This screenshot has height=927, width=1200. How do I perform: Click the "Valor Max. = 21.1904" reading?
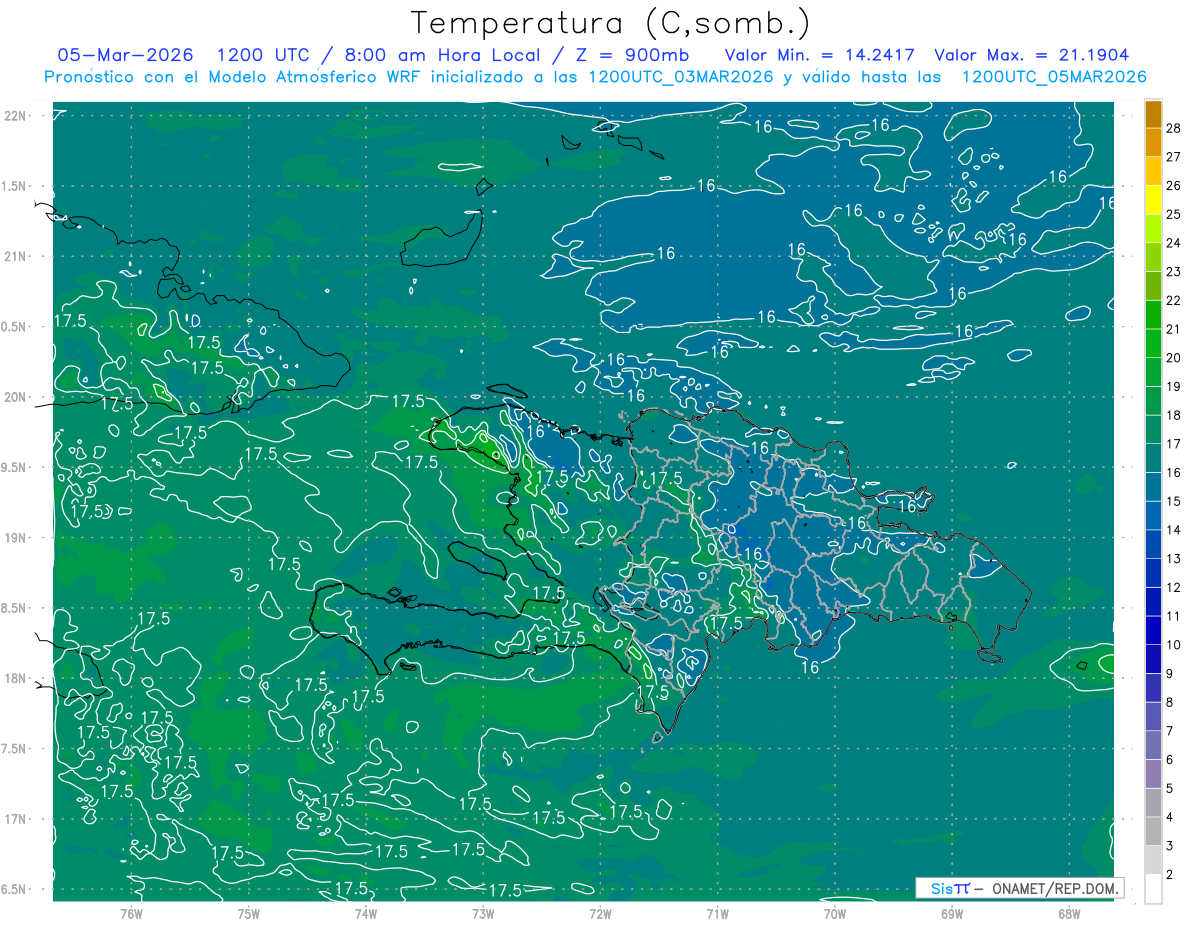tap(1032, 55)
